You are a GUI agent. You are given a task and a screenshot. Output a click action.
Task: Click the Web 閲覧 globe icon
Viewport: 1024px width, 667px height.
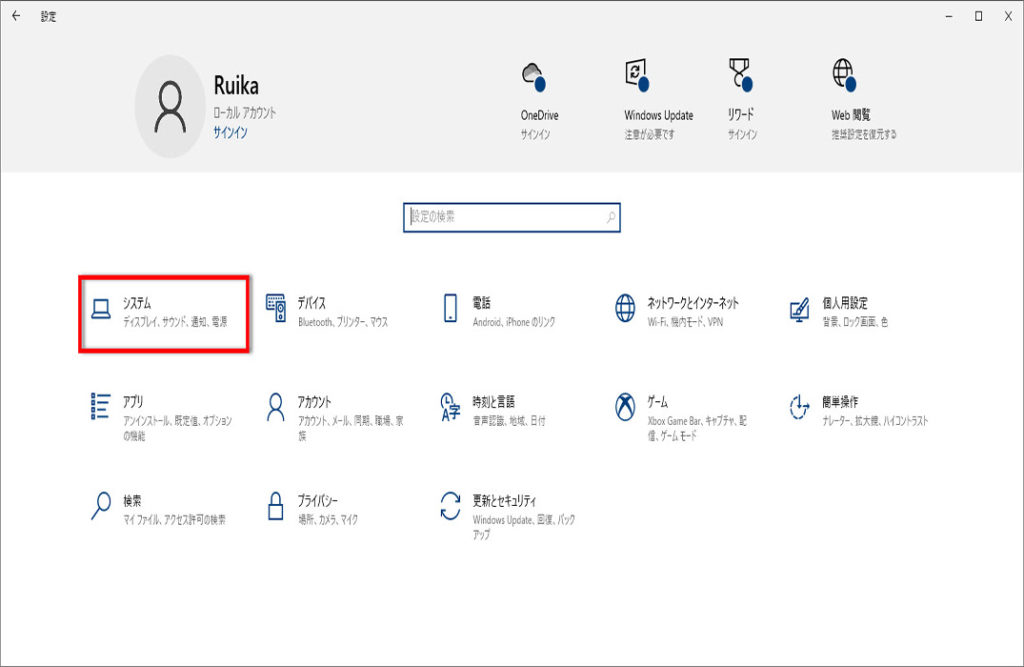coord(843,76)
